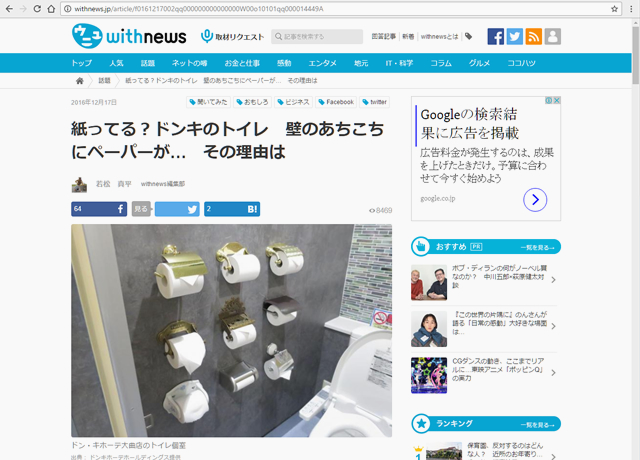Open the orange RSS feed icon
This screenshot has height=460, width=640.
(x=533, y=37)
